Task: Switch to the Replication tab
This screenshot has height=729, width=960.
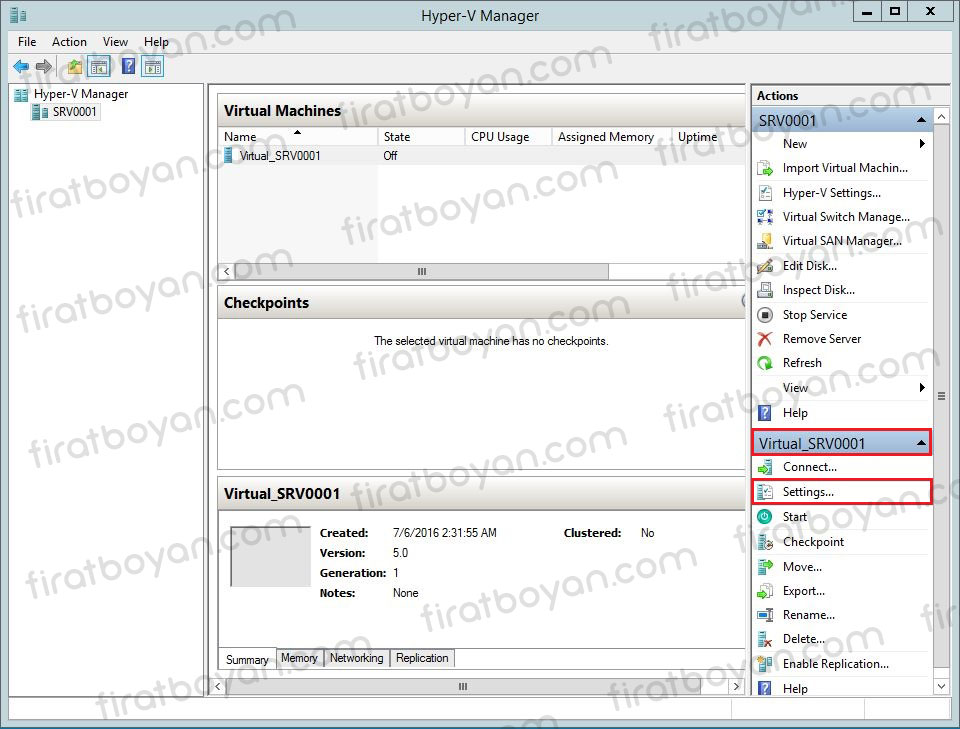Action: tap(422, 658)
